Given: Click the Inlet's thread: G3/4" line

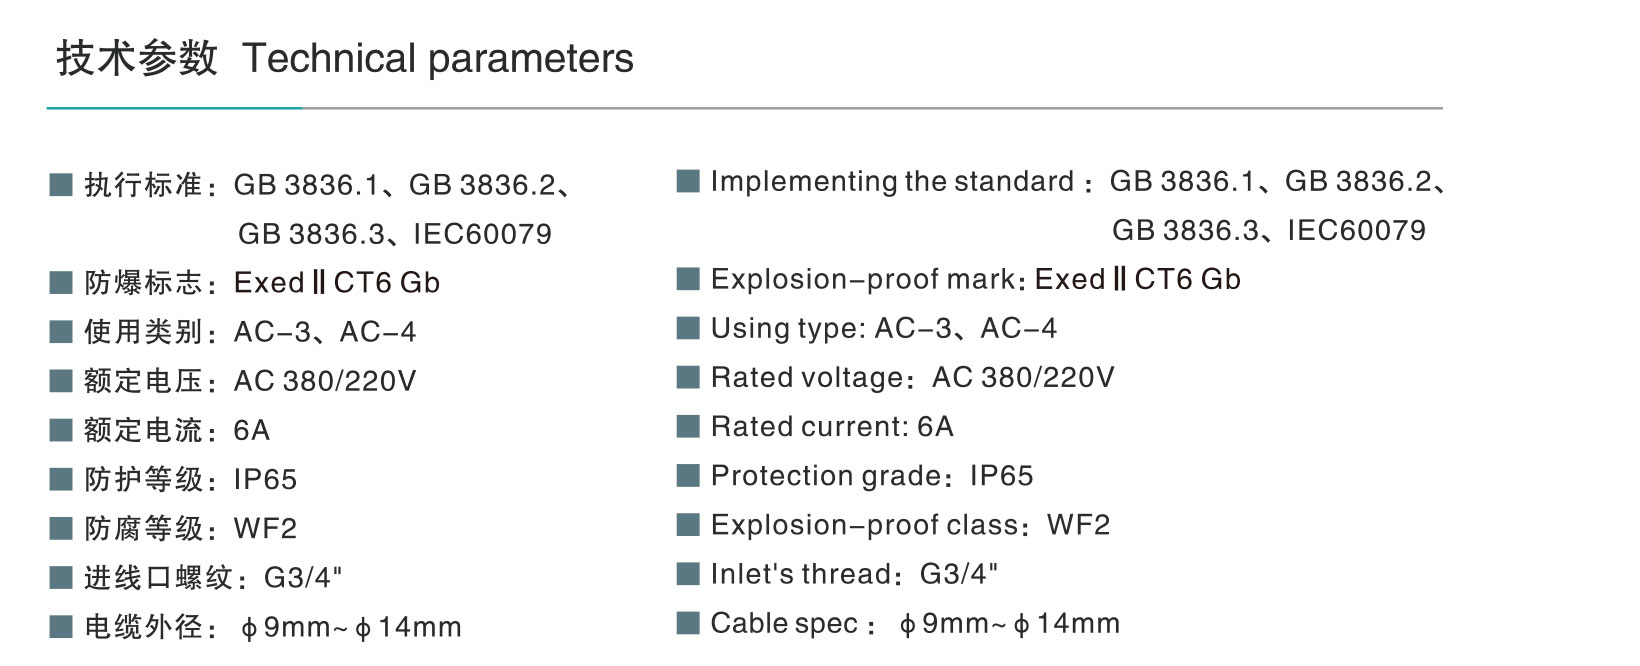Looking at the screenshot, I should [854, 574].
